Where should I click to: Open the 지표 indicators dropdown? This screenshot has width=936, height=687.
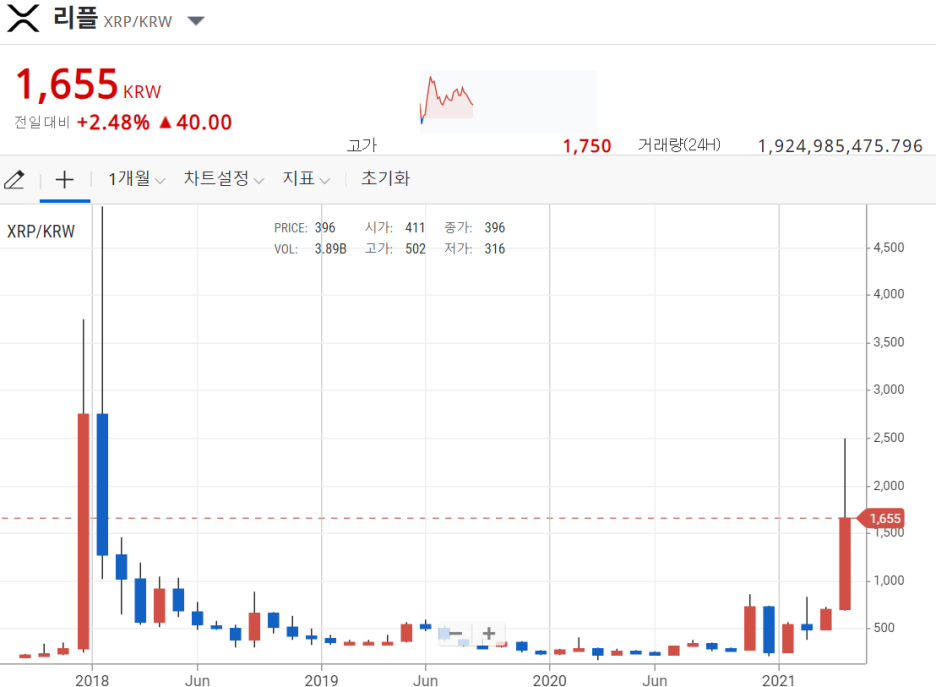pyautogui.click(x=306, y=178)
